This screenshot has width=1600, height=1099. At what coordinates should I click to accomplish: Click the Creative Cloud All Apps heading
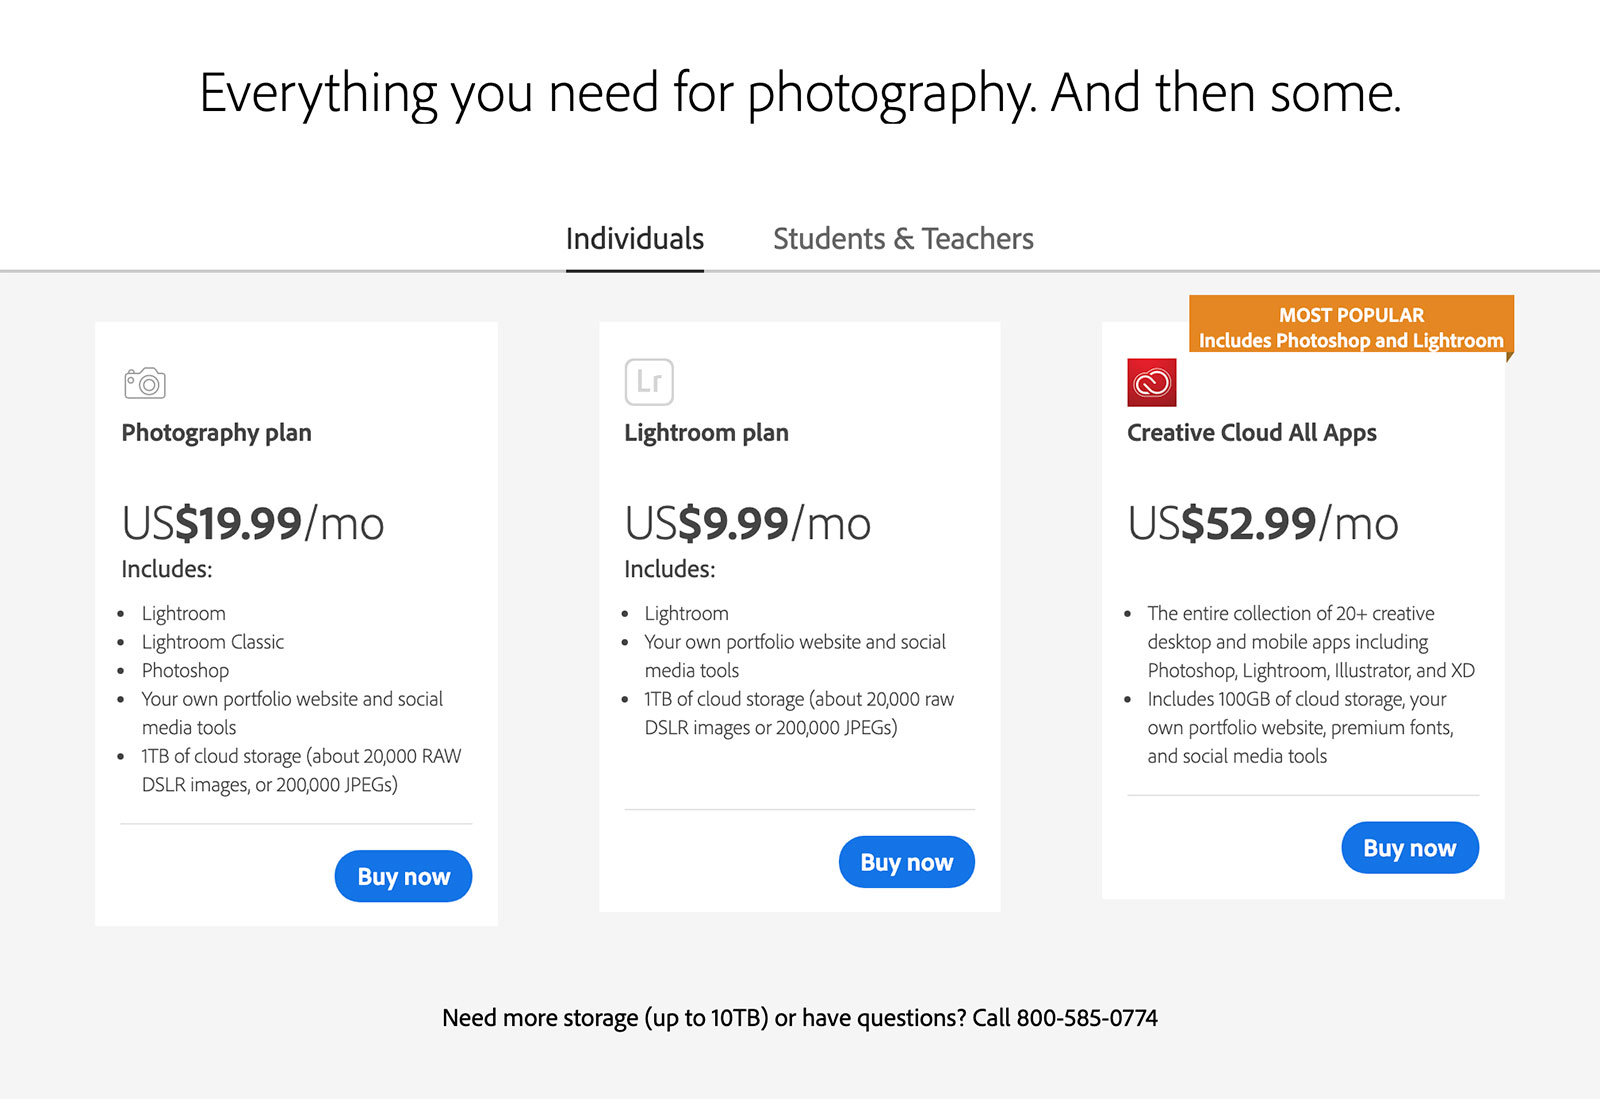pyautogui.click(x=1251, y=433)
